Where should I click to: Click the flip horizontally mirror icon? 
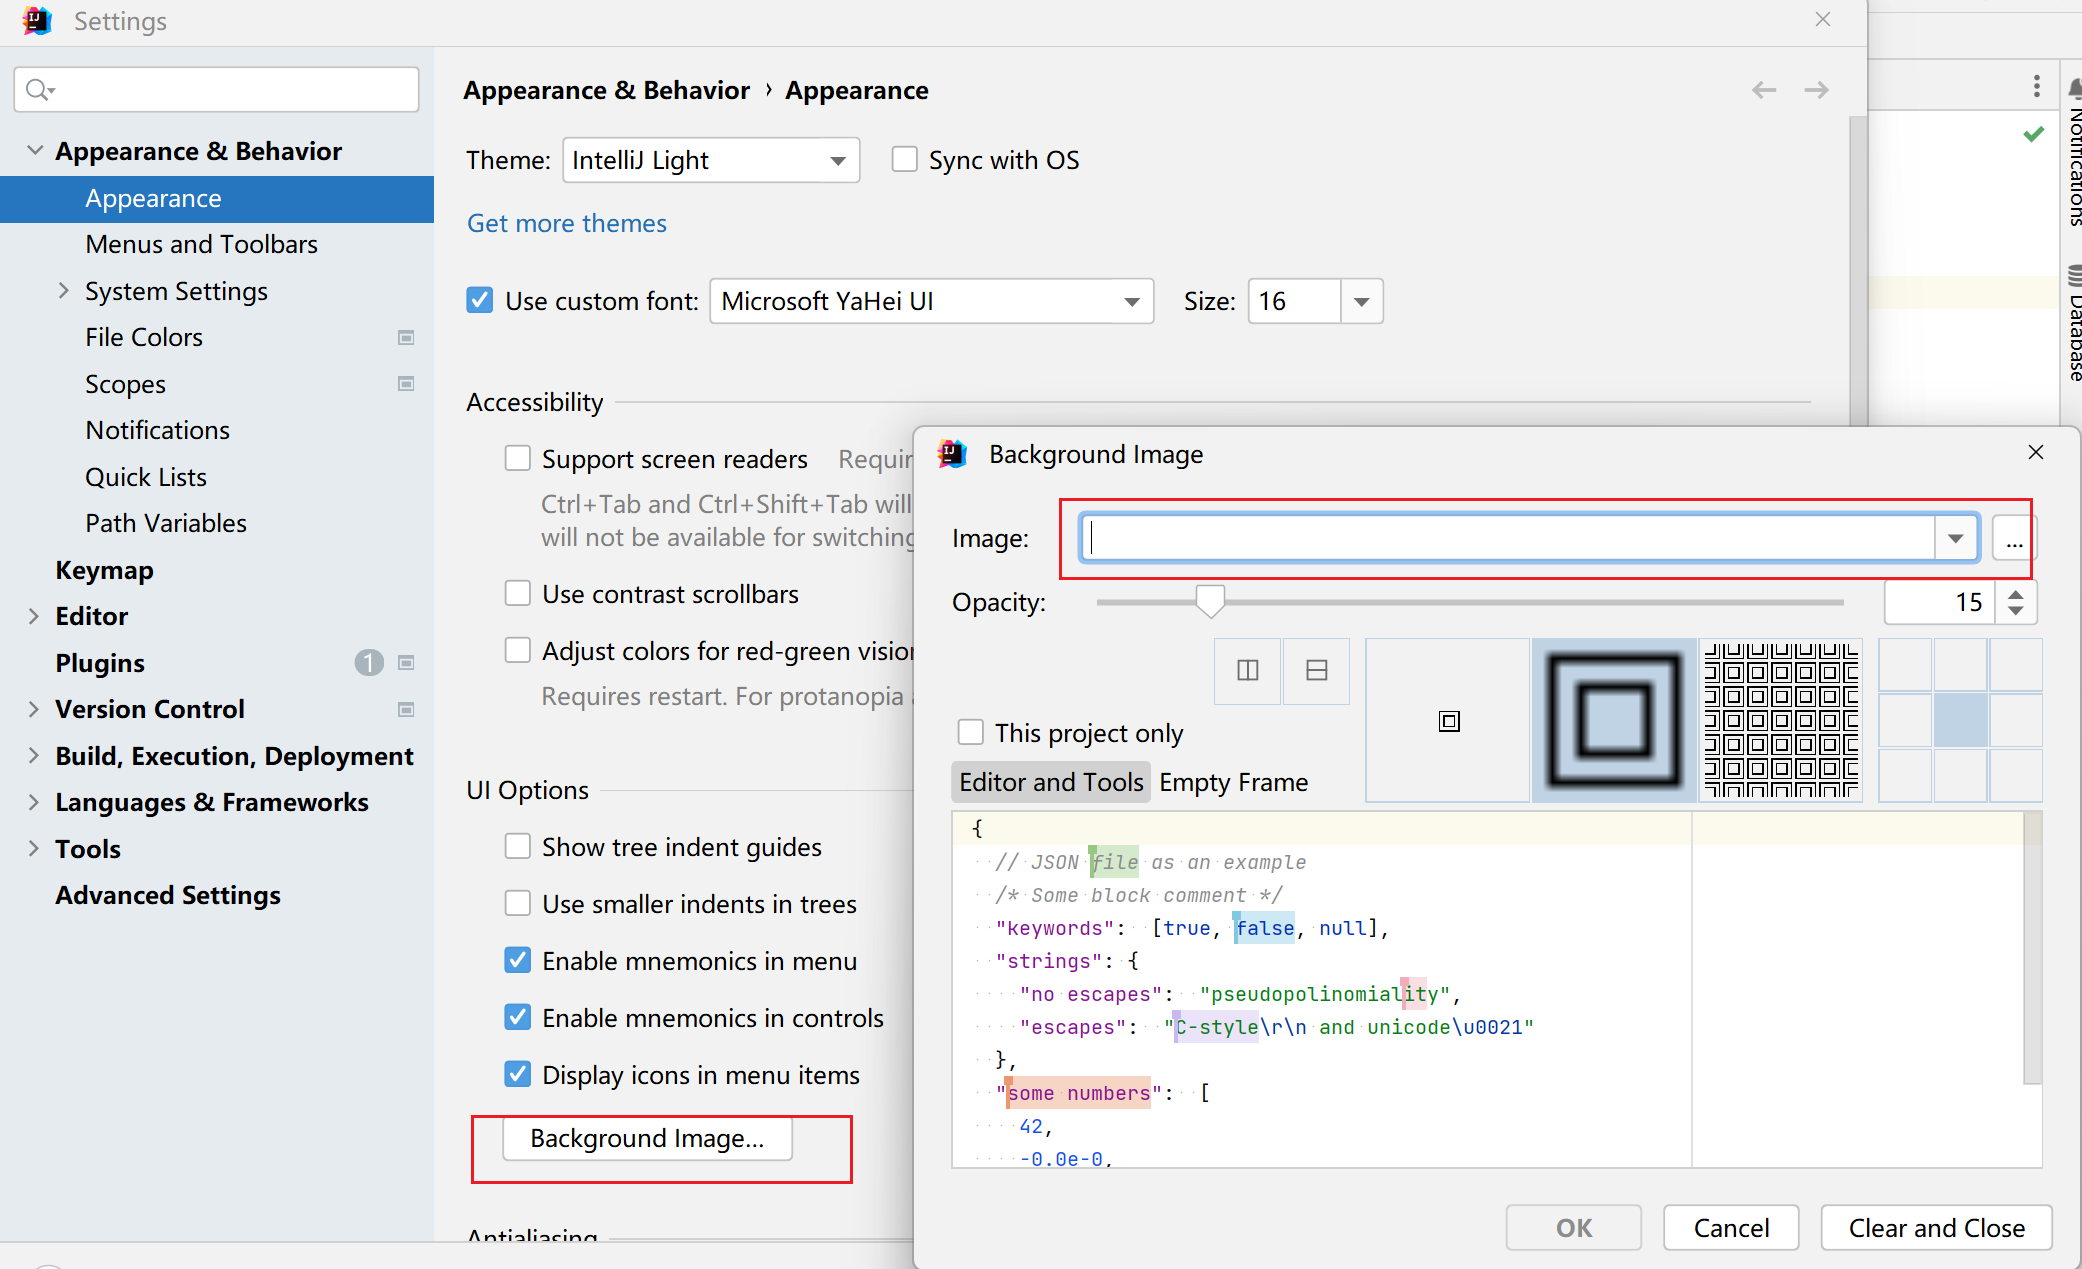pos(1247,671)
